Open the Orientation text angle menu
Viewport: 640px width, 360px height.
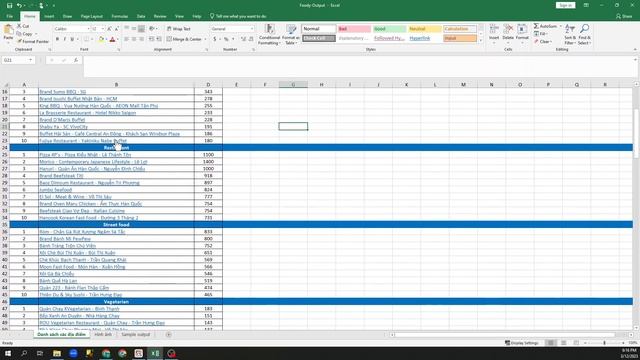153,29
